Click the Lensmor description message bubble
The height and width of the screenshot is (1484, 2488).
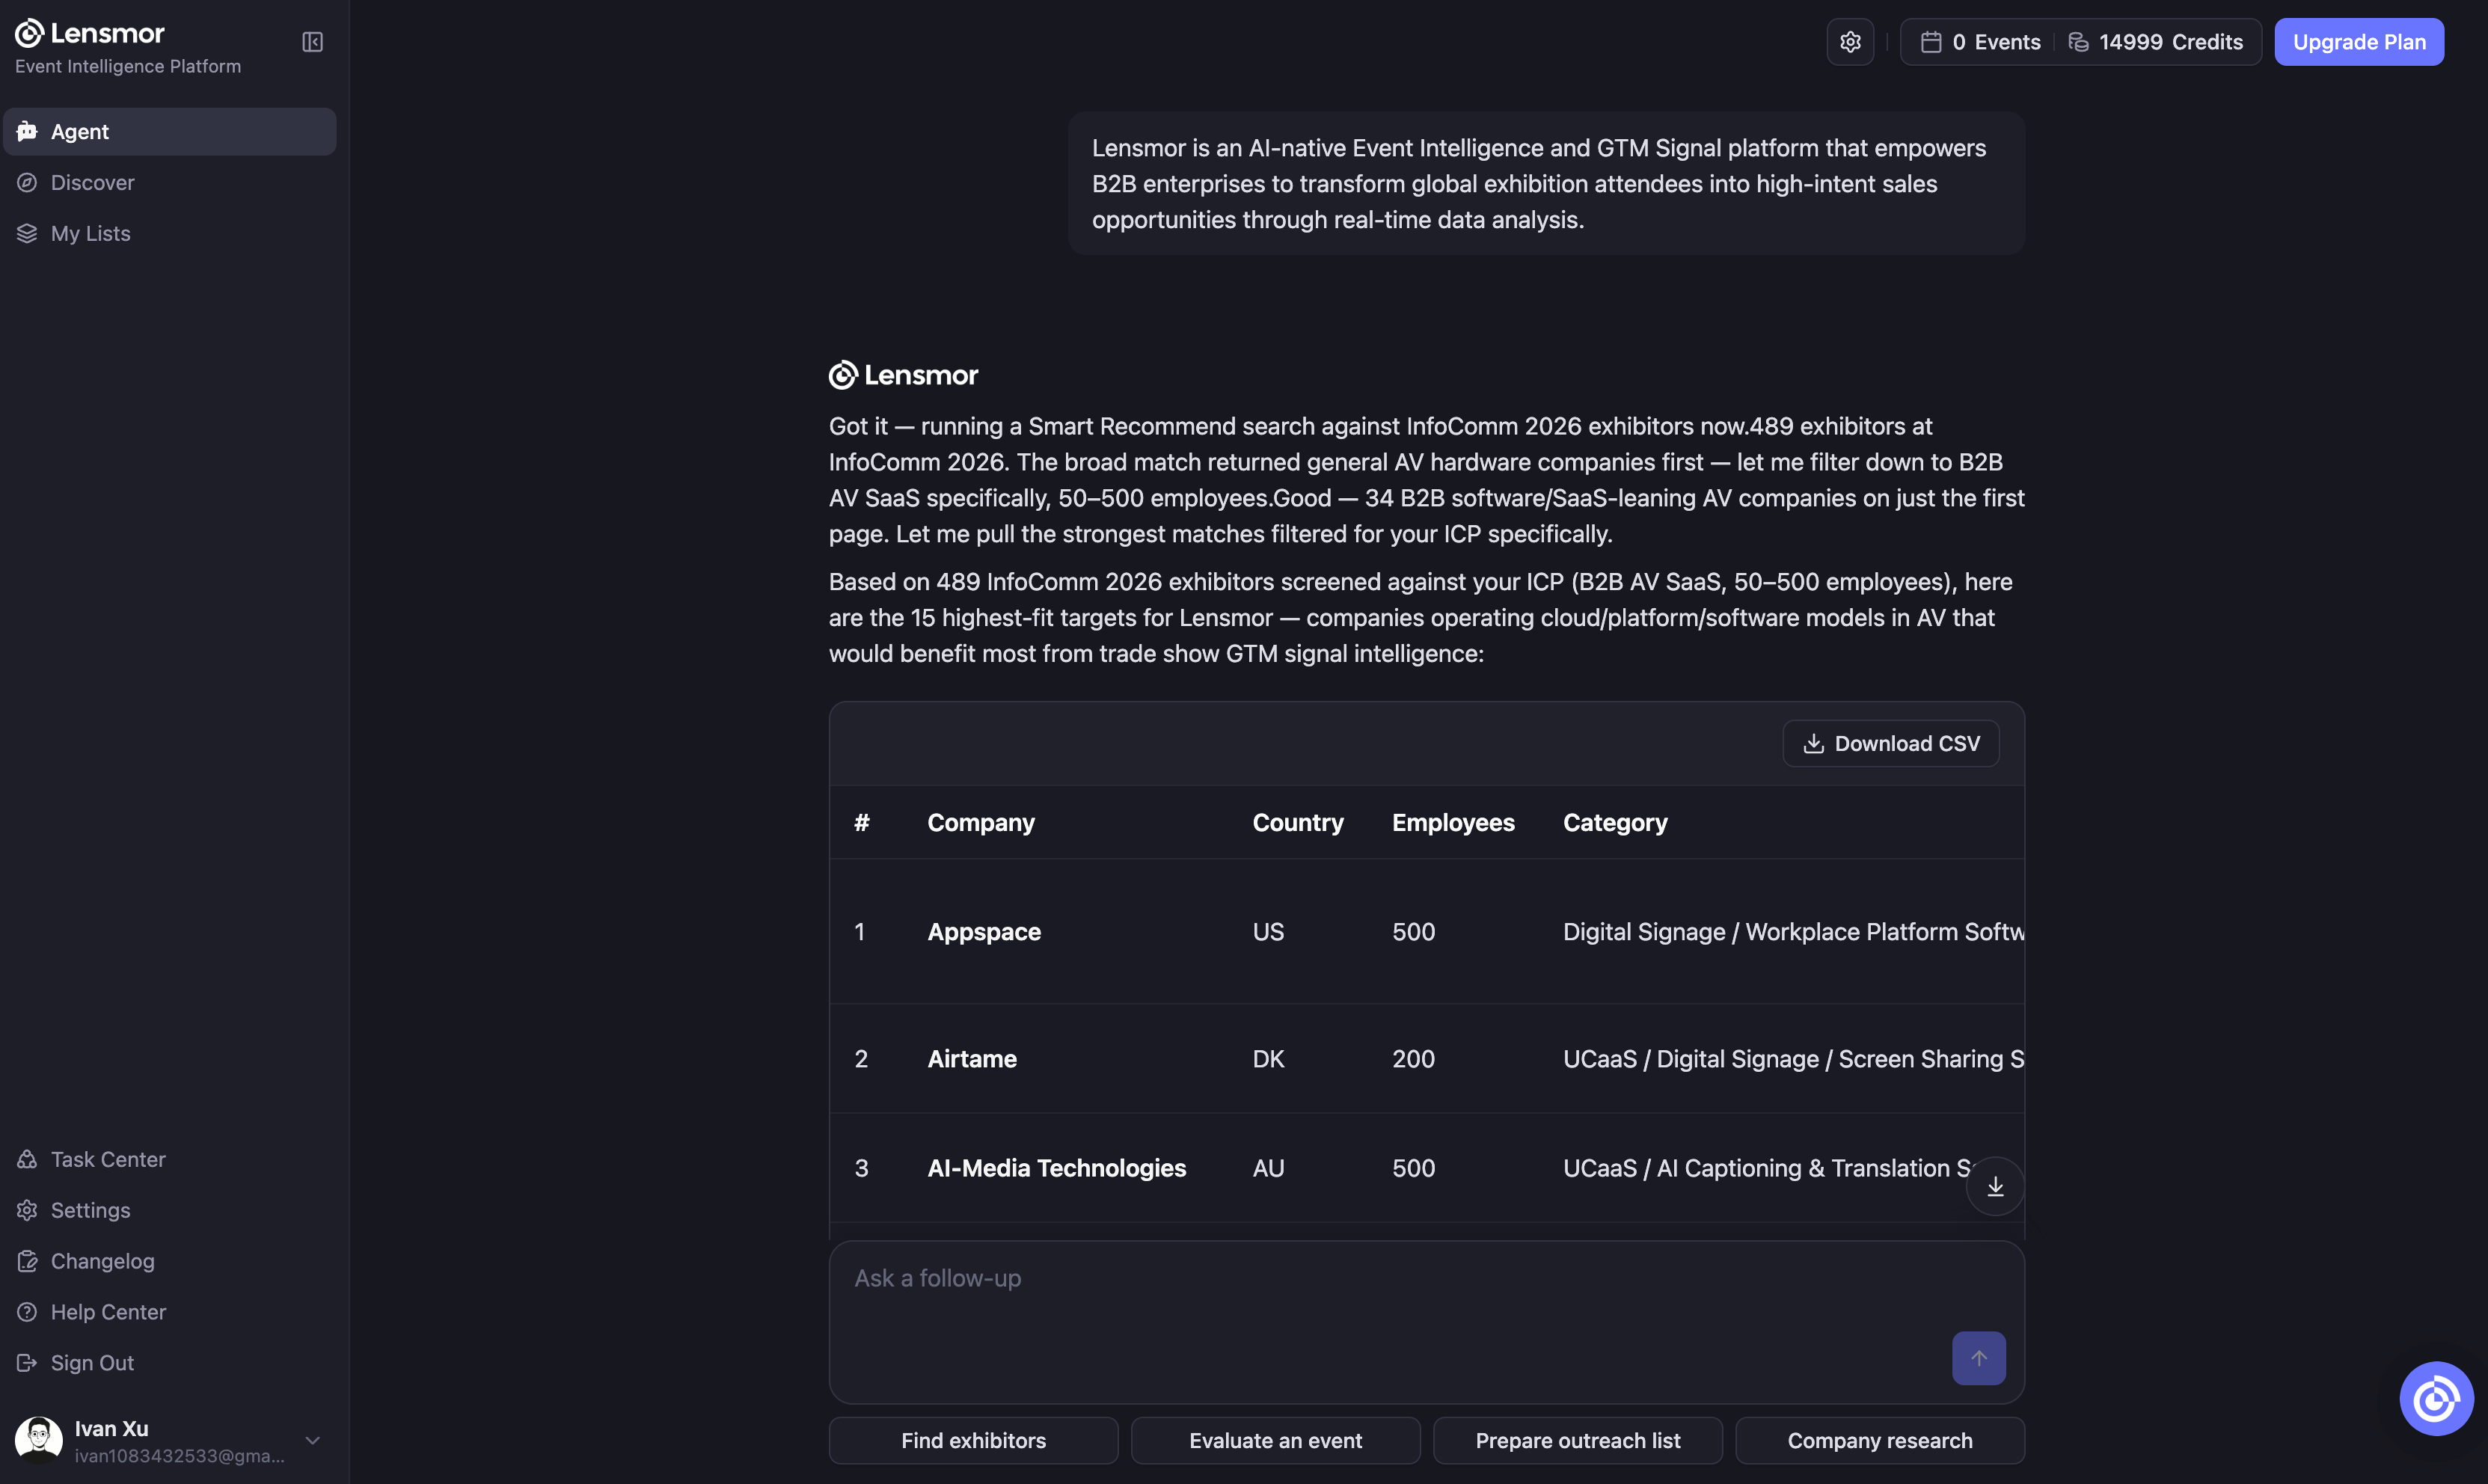coord(1546,183)
